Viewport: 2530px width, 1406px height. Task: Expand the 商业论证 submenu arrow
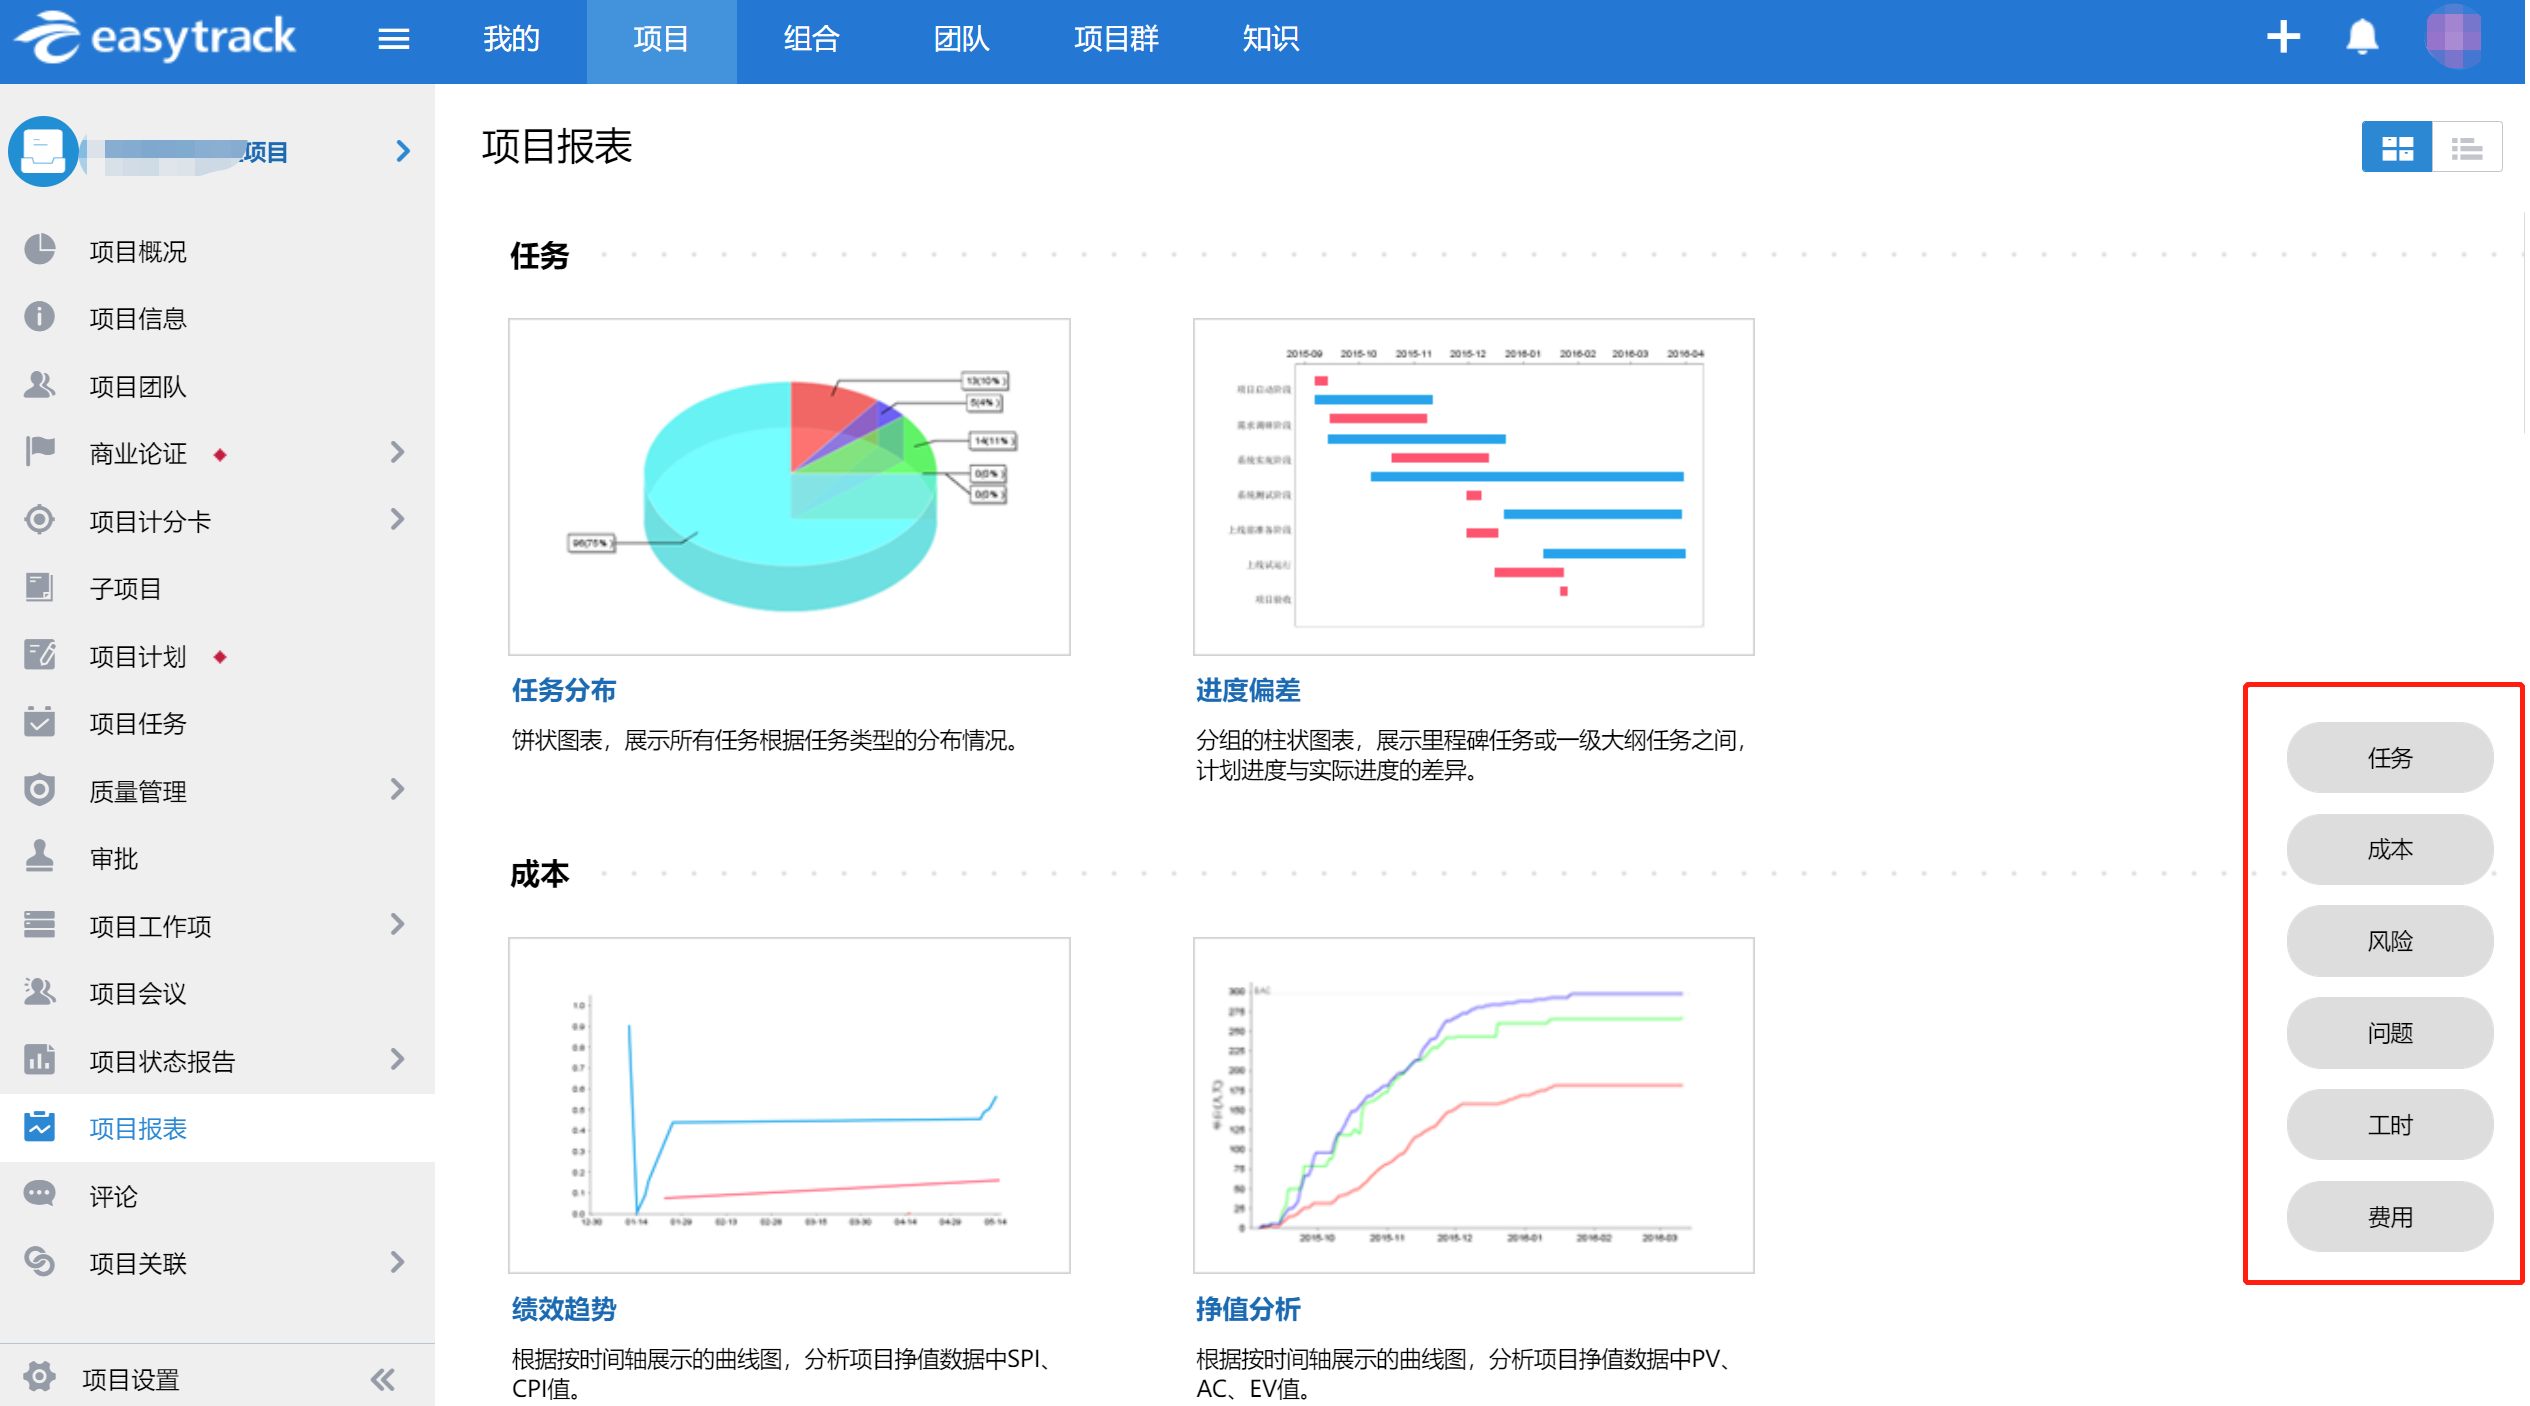click(x=398, y=453)
